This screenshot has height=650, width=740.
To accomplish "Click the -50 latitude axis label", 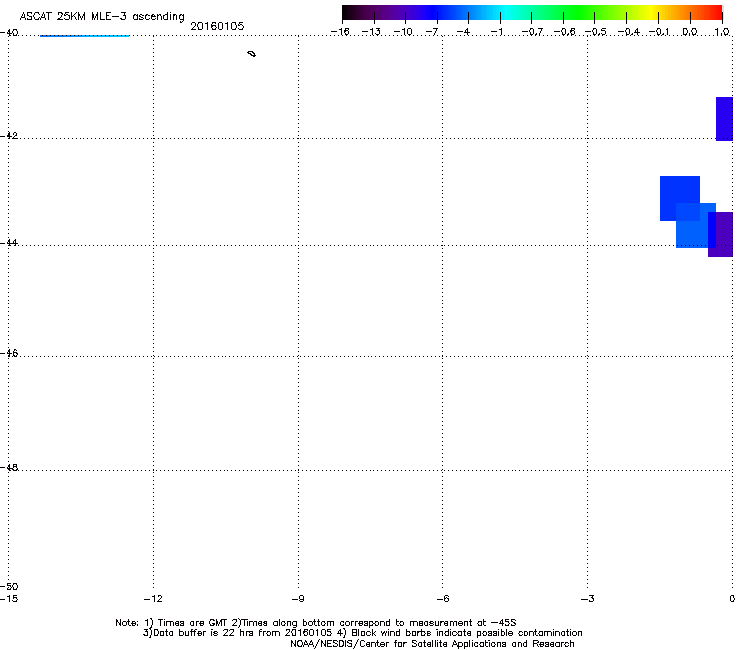I will pos(9,586).
